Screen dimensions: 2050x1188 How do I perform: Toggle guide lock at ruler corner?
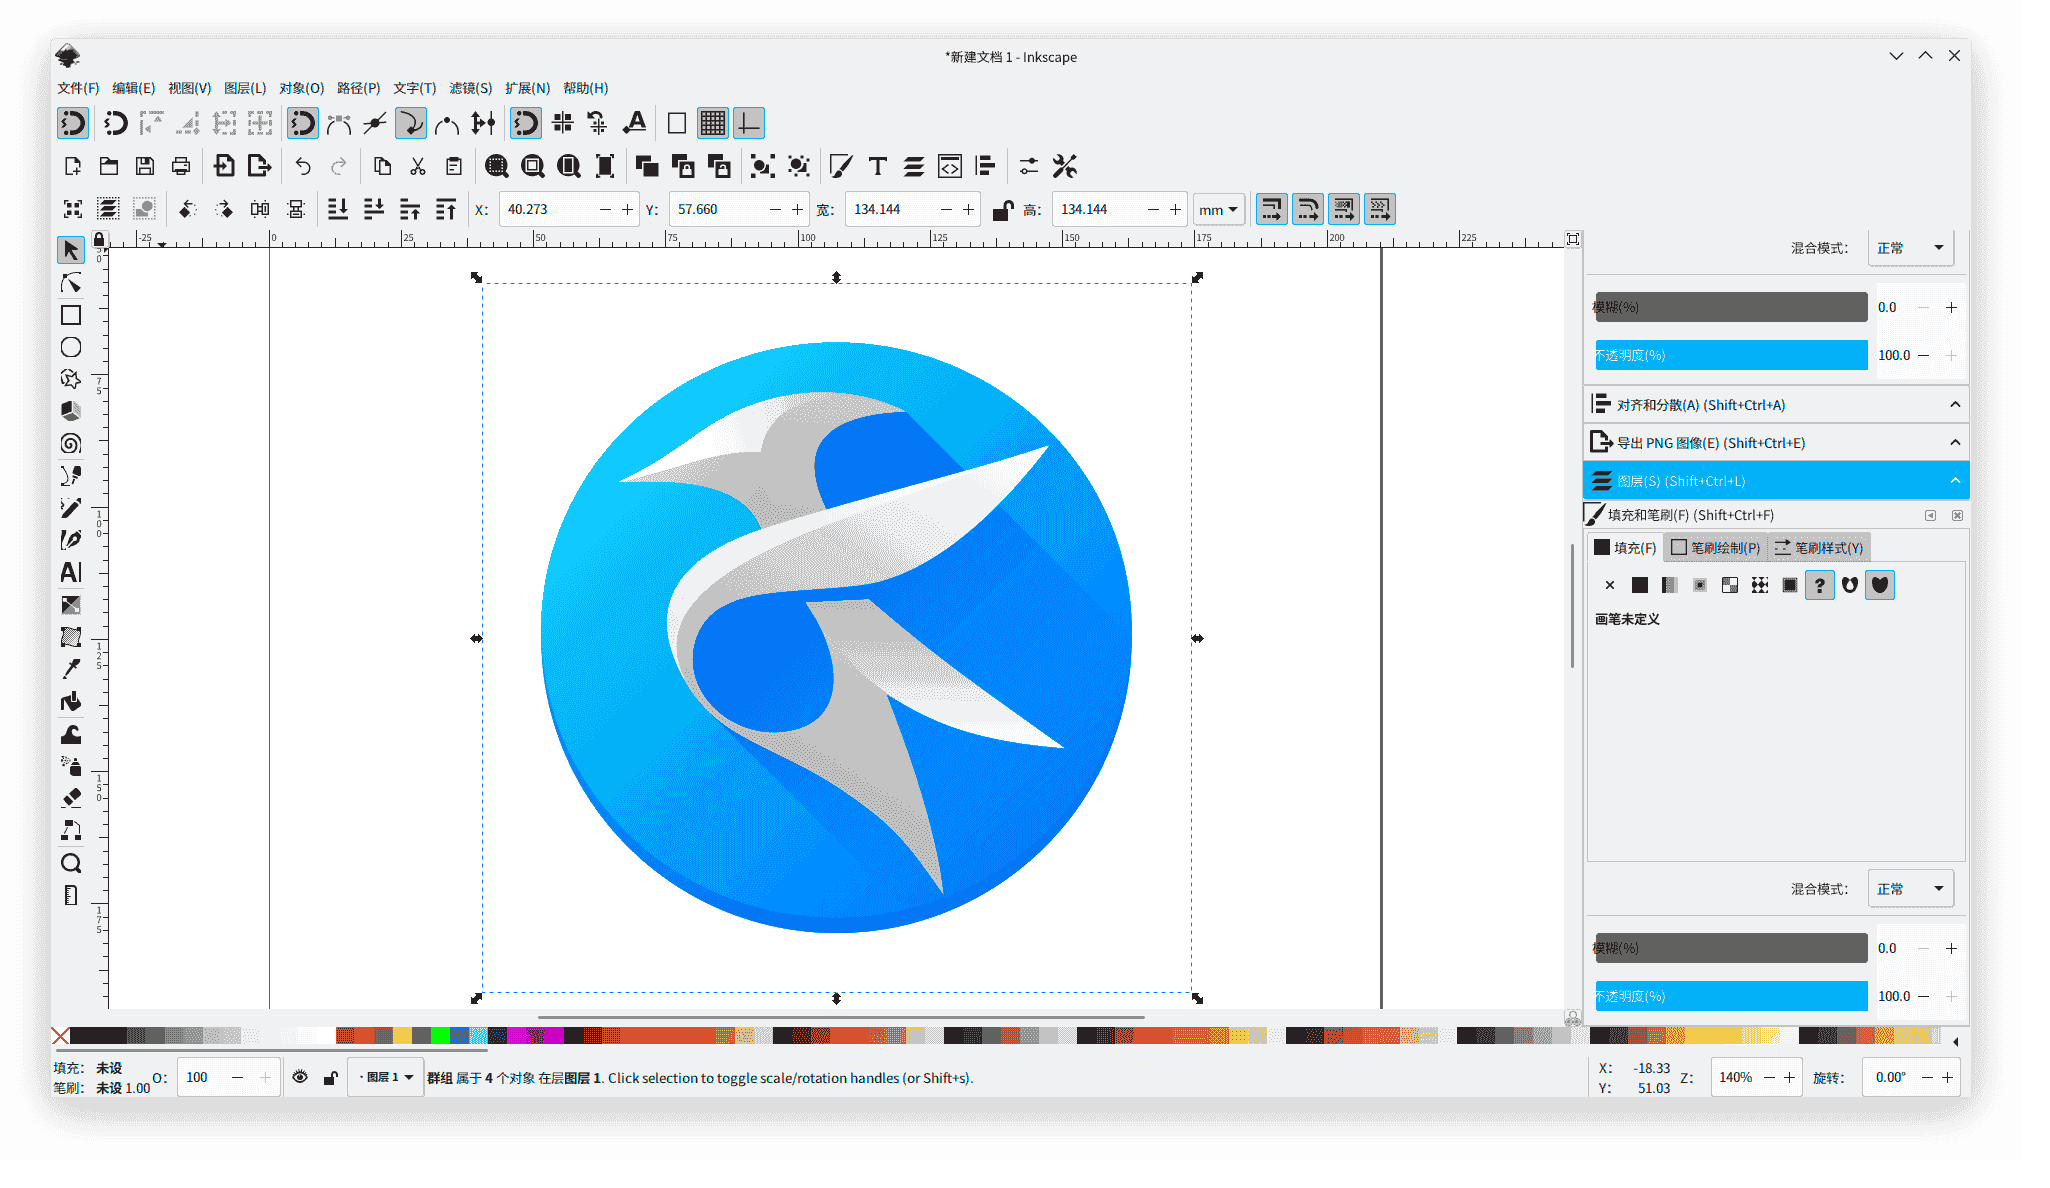[99, 240]
